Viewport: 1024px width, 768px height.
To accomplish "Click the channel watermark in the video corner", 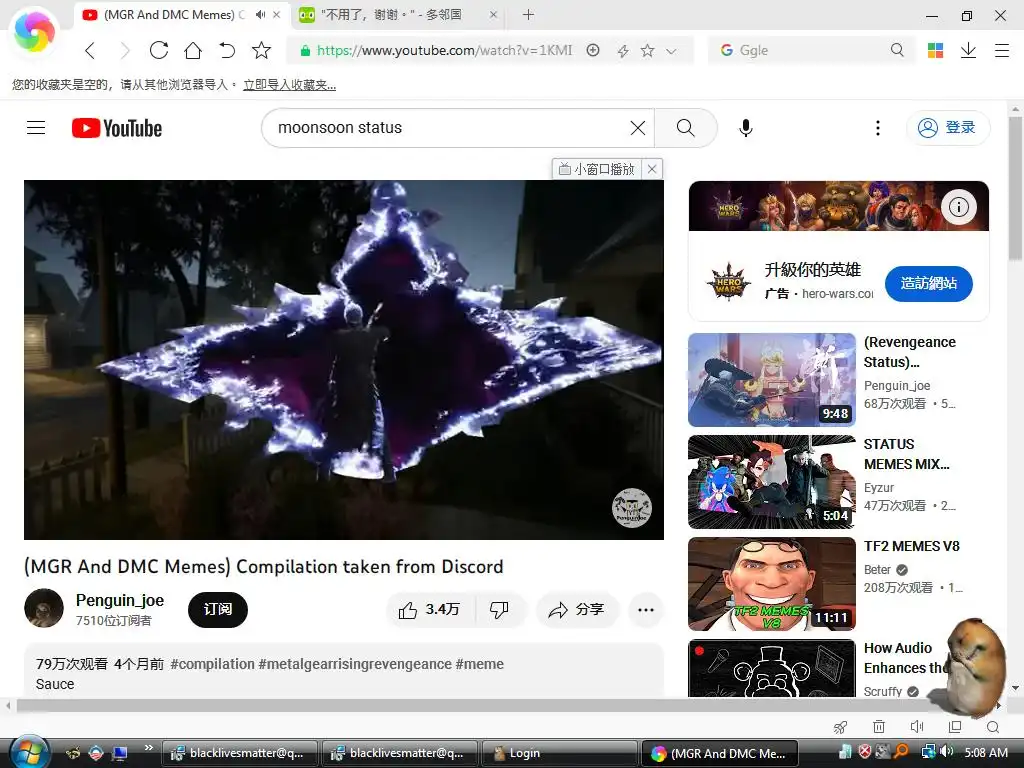I will [x=632, y=507].
